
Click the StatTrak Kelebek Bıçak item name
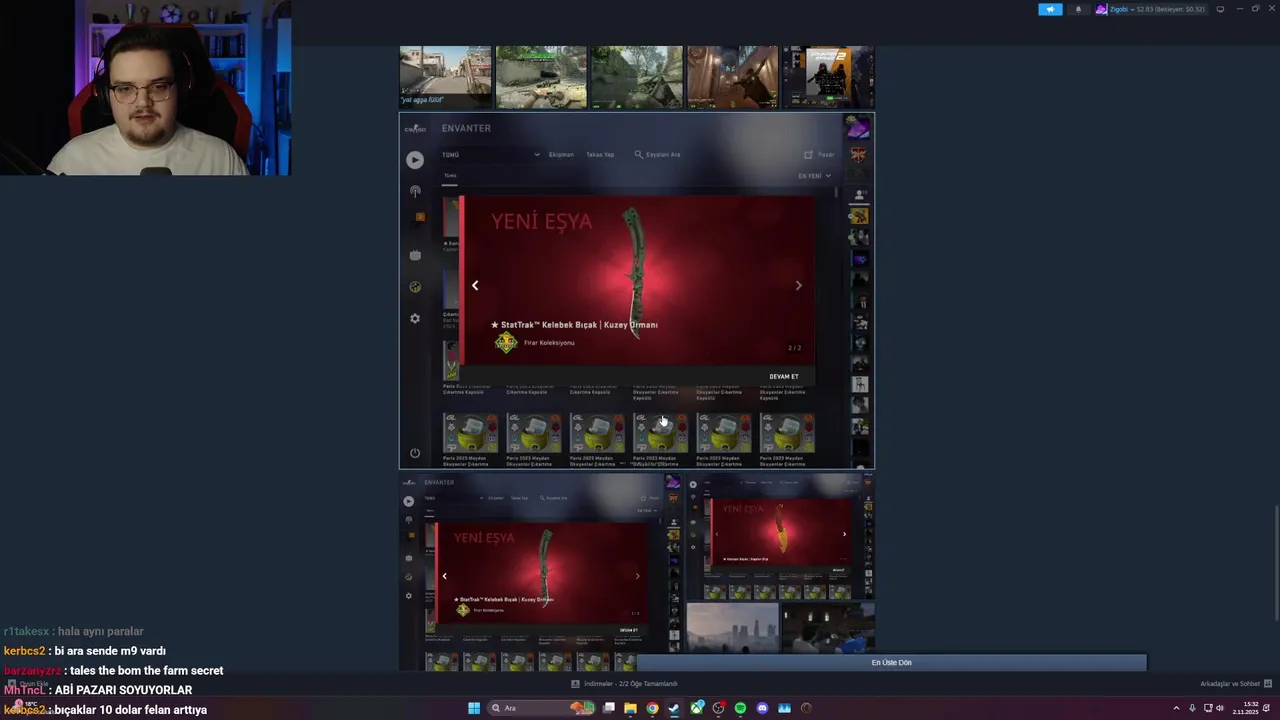(x=574, y=325)
